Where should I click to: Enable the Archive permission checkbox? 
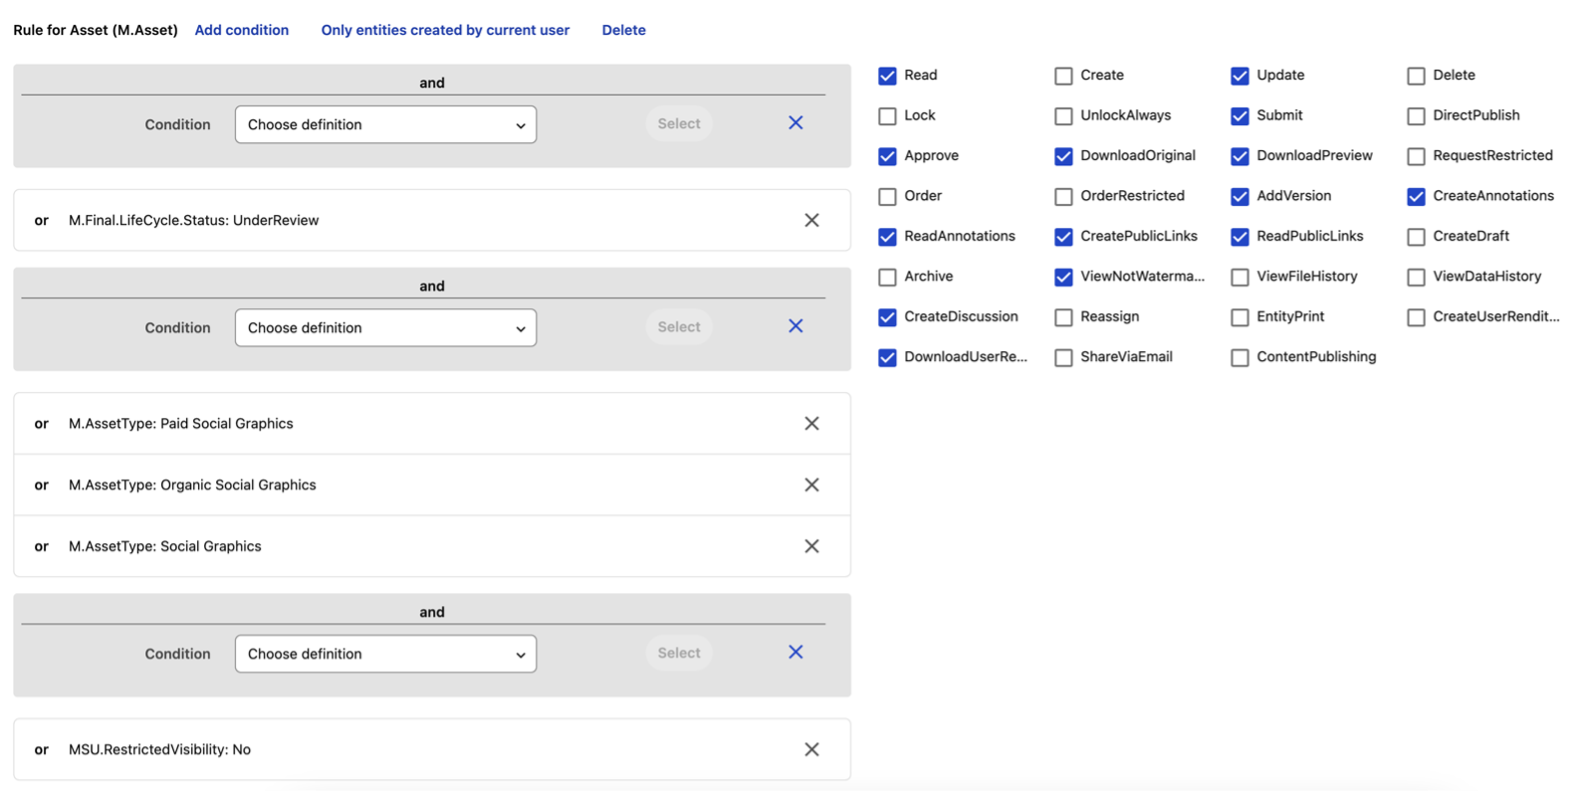click(x=887, y=277)
